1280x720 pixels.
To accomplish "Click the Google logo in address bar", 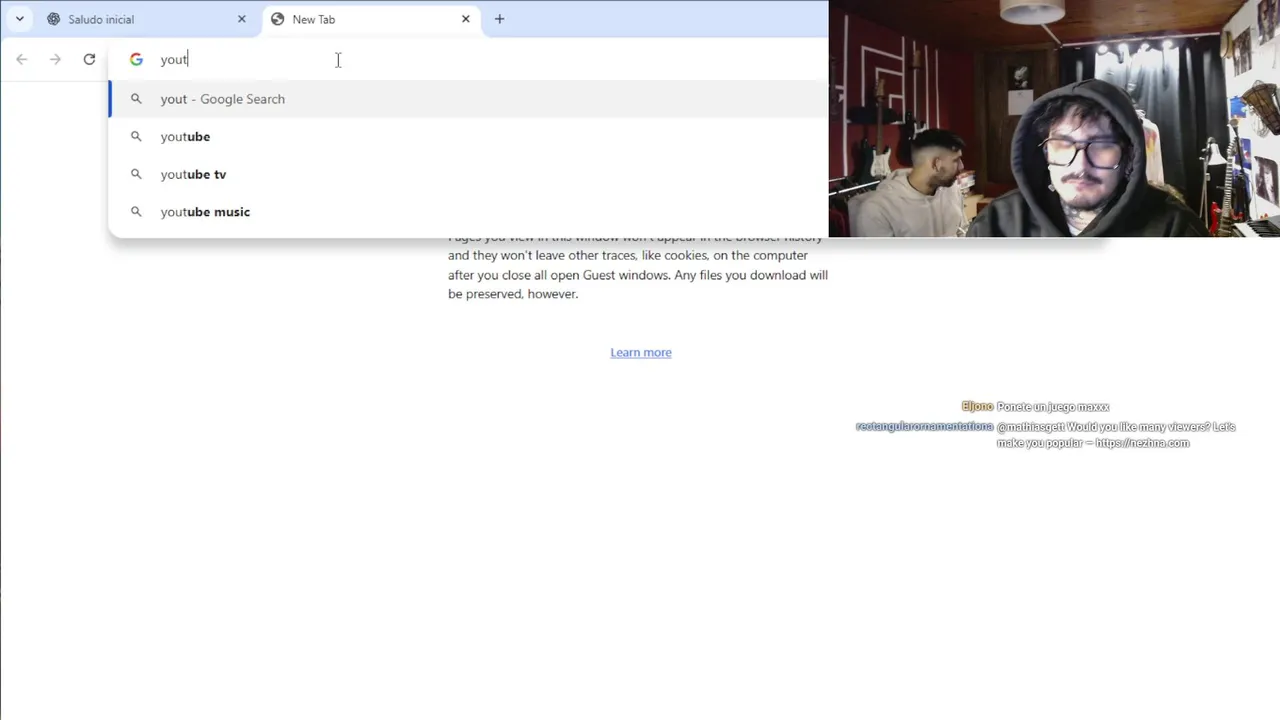I will 136,60.
